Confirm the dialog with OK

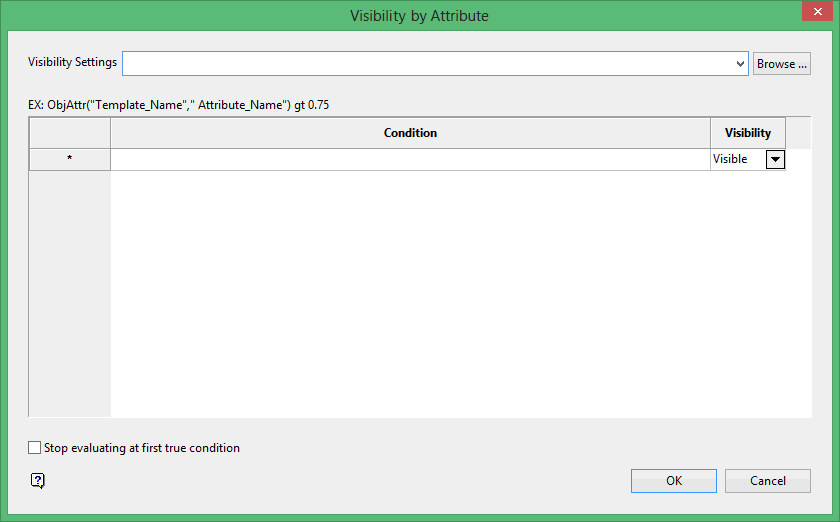click(673, 481)
